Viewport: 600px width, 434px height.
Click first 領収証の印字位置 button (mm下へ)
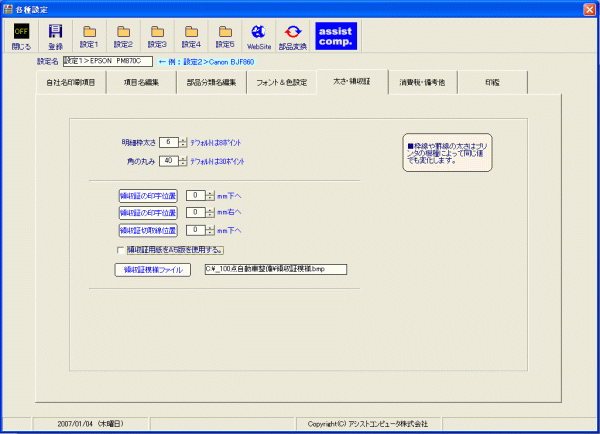coord(148,196)
